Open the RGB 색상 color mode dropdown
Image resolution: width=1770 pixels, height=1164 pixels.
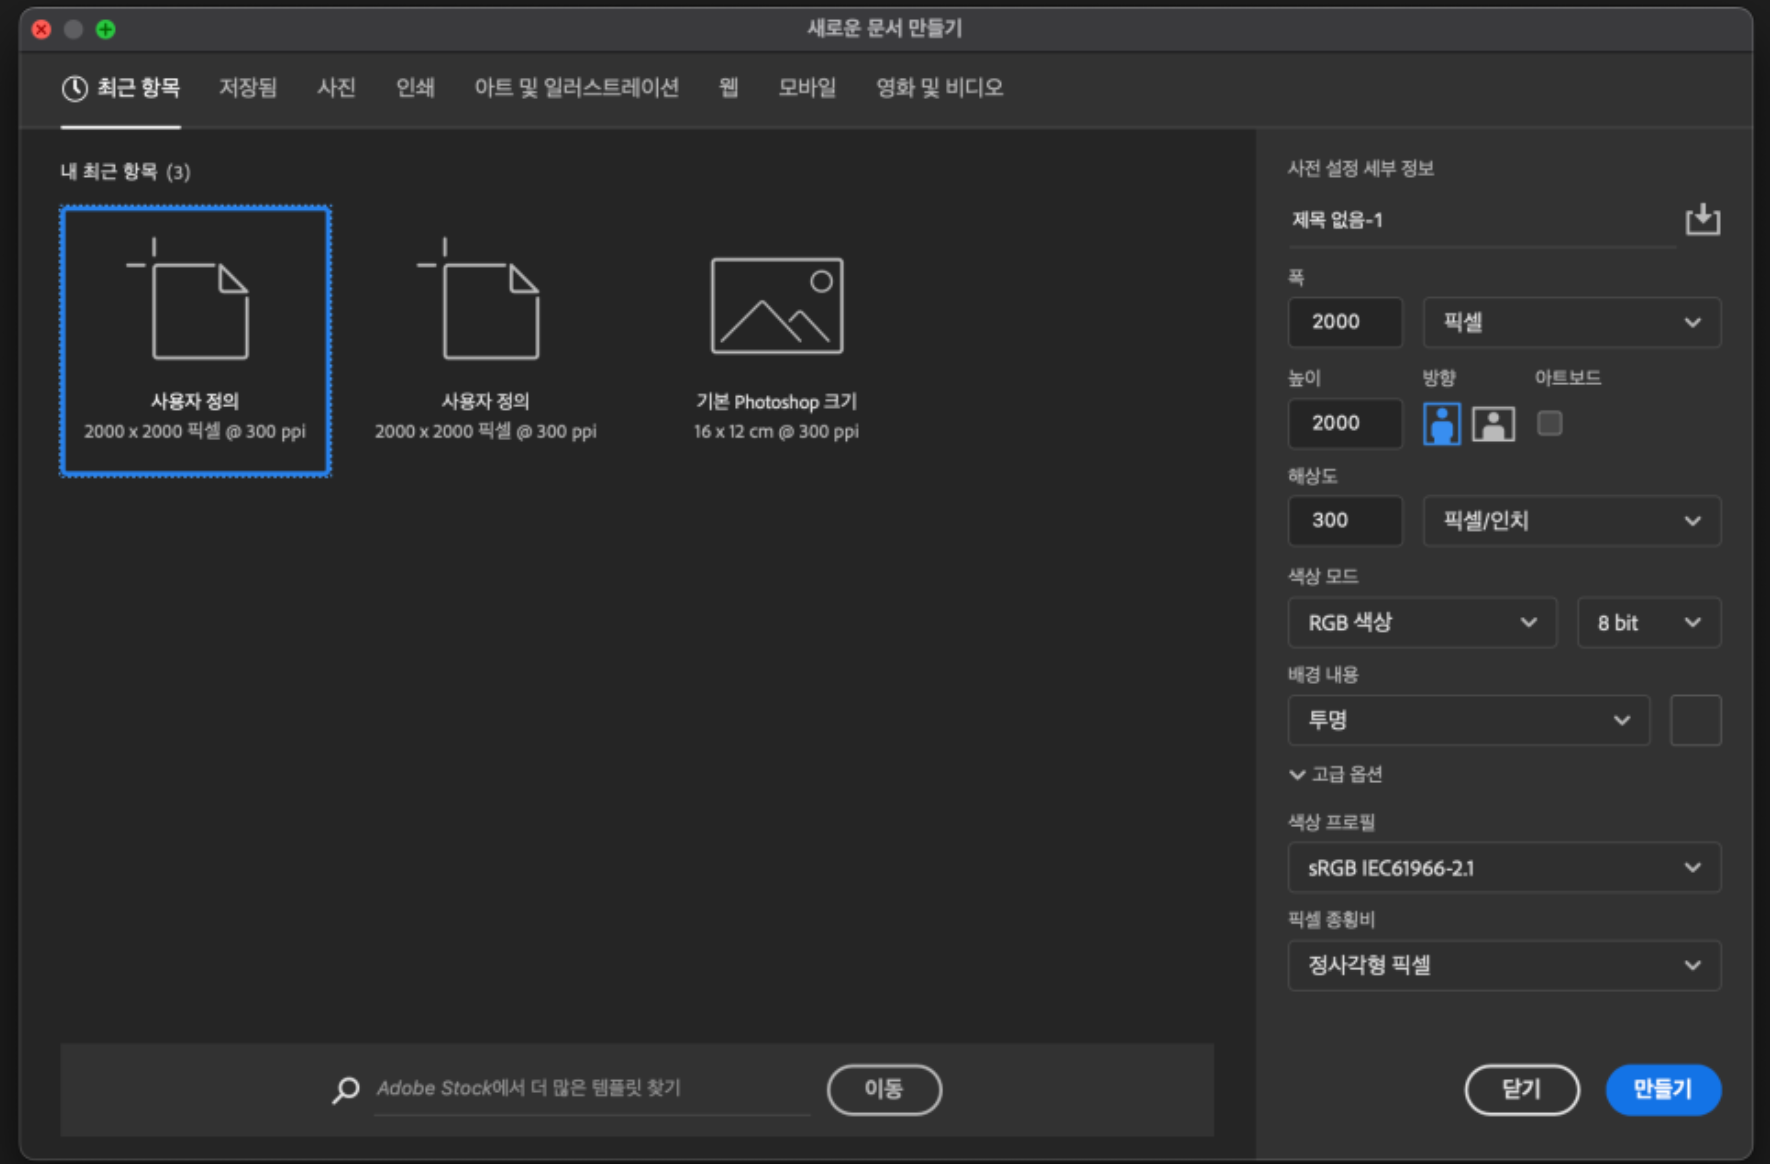[1422, 622]
